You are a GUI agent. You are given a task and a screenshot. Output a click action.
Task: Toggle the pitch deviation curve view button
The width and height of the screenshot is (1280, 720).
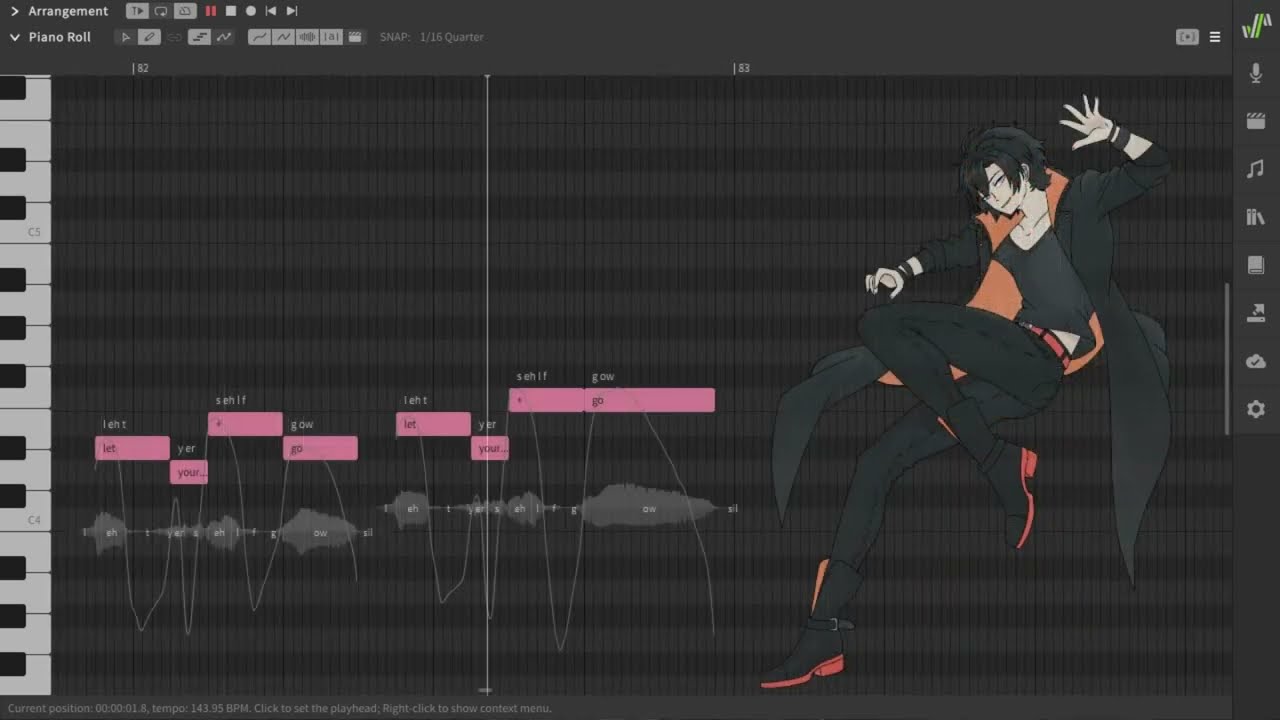click(x=283, y=37)
